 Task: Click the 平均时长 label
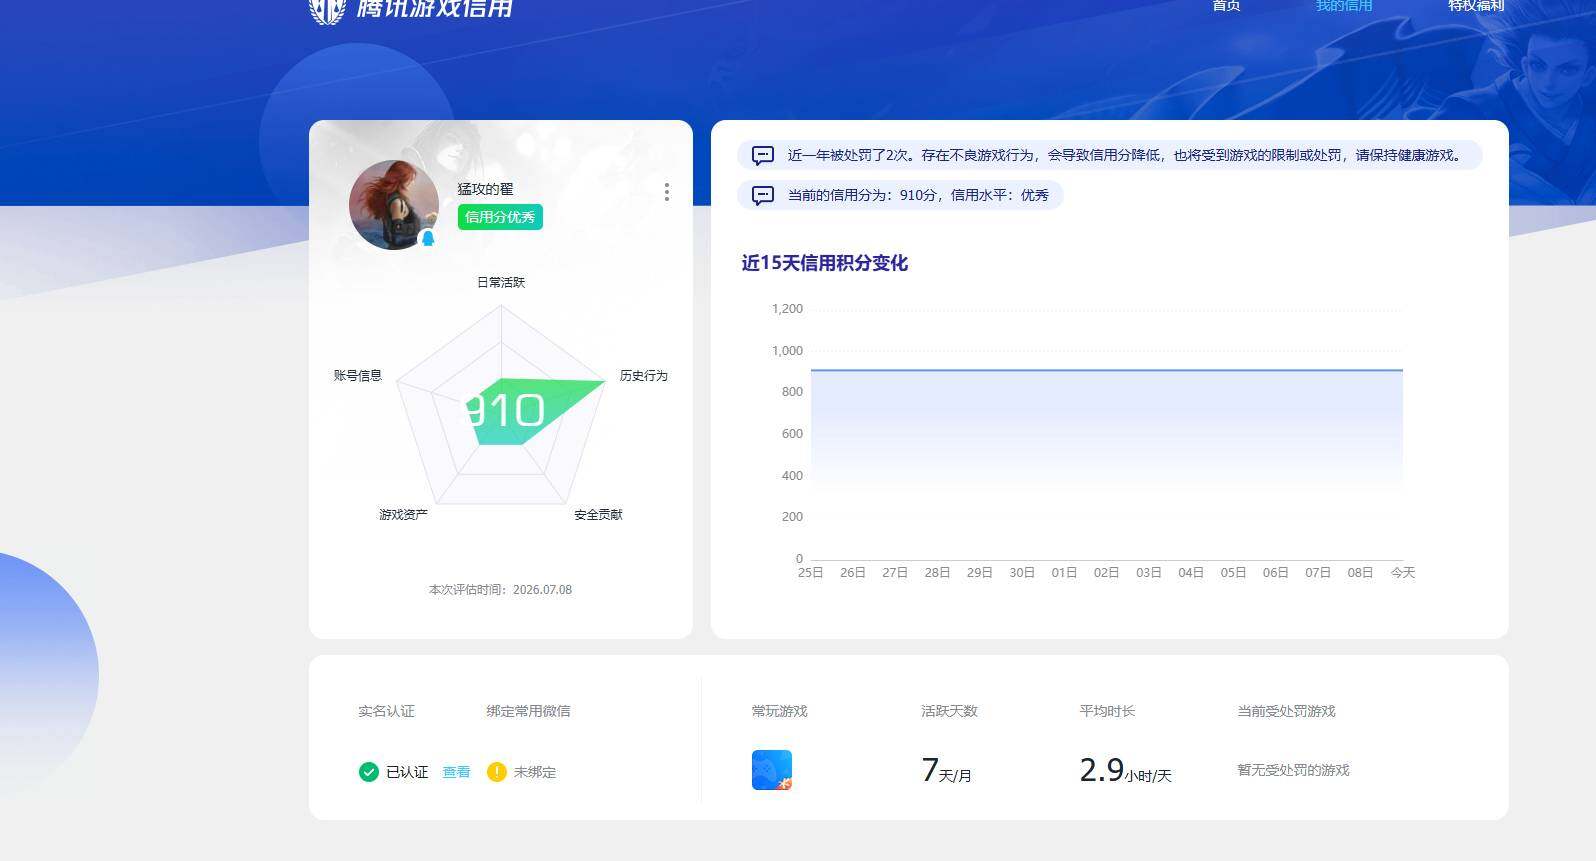tap(1107, 711)
